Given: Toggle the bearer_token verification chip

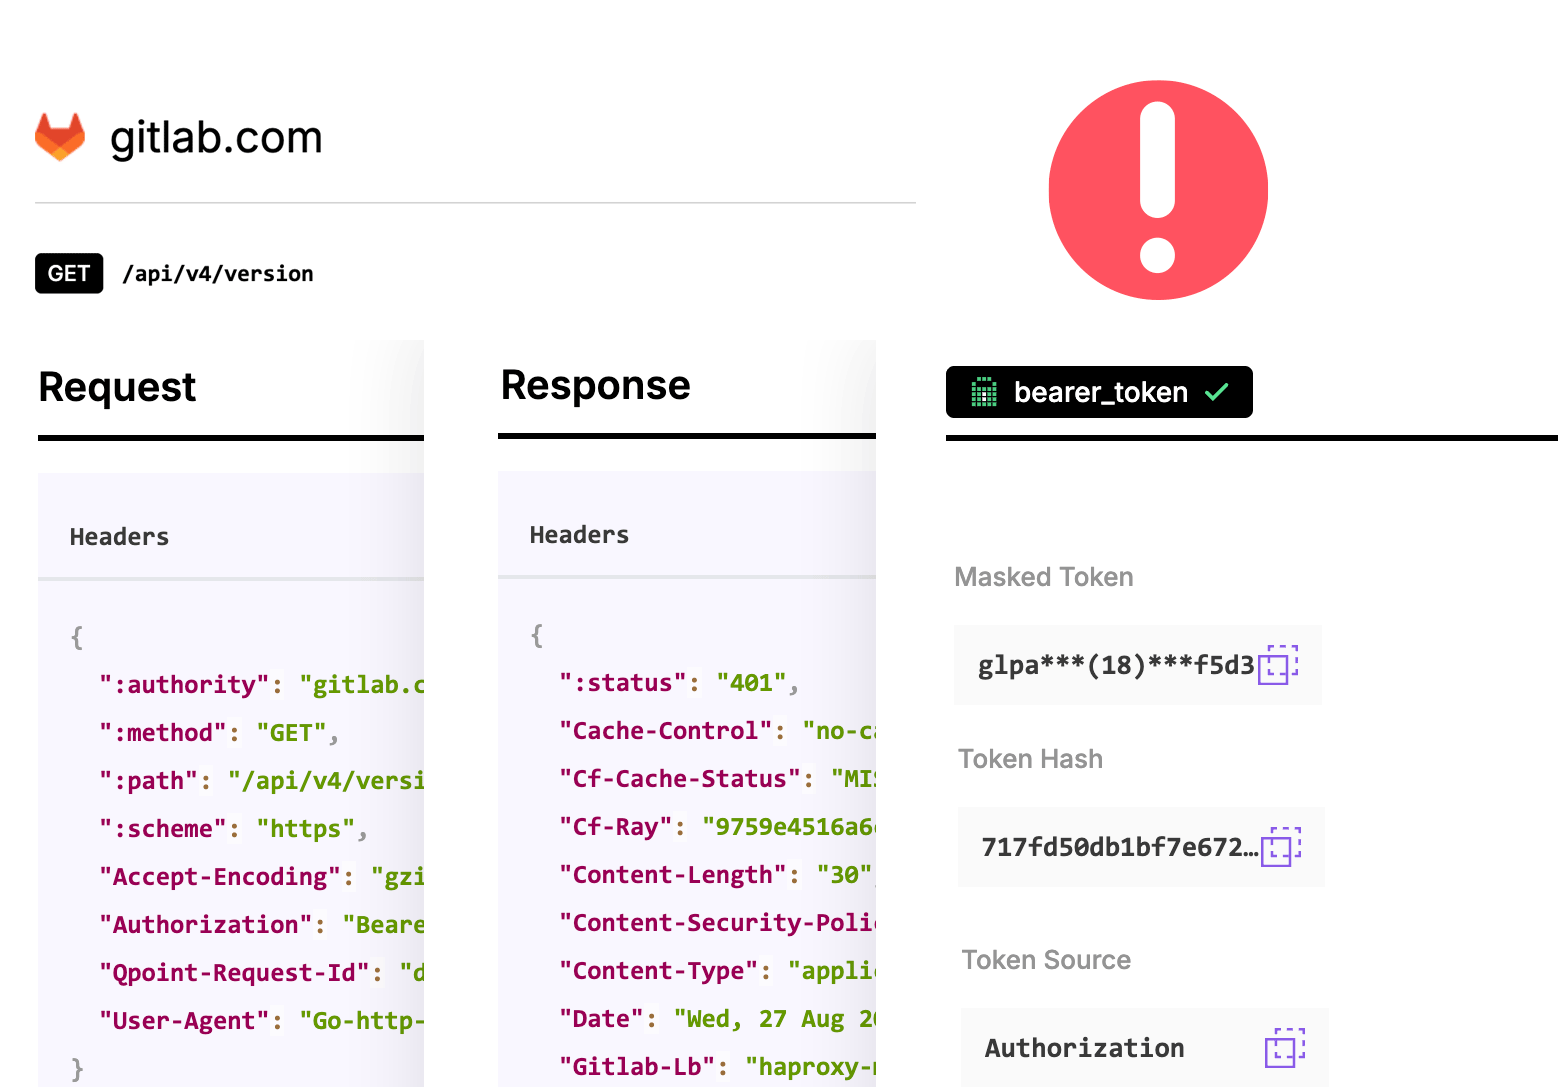Looking at the screenshot, I should click(x=1098, y=392).
